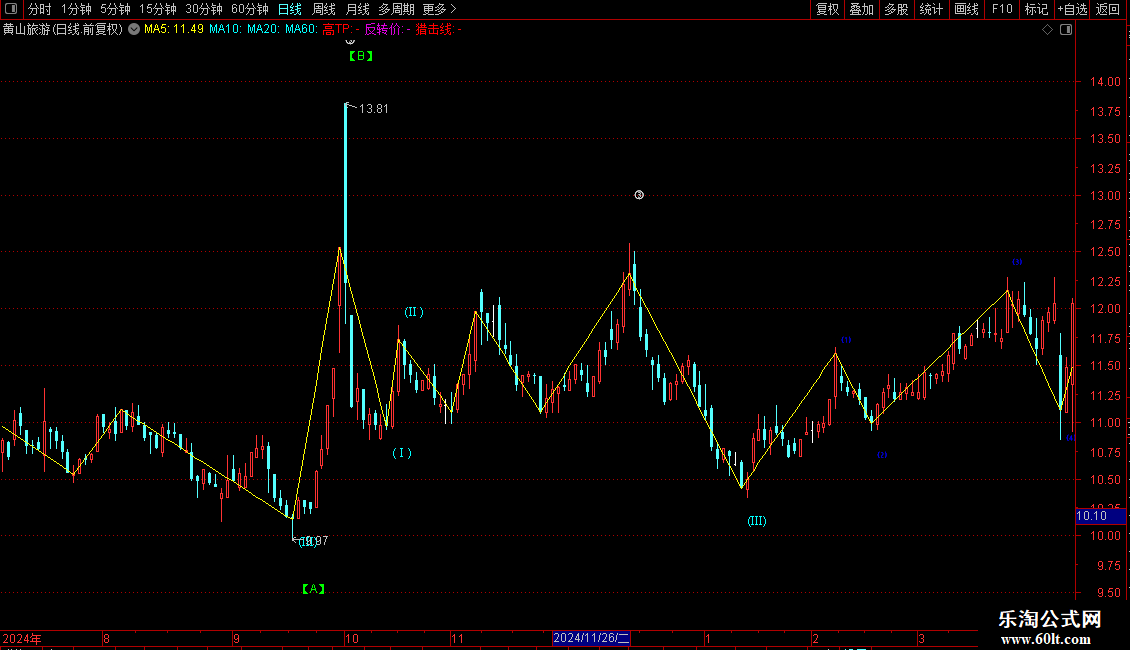Switch to 月线 monthly chart

click(357, 9)
